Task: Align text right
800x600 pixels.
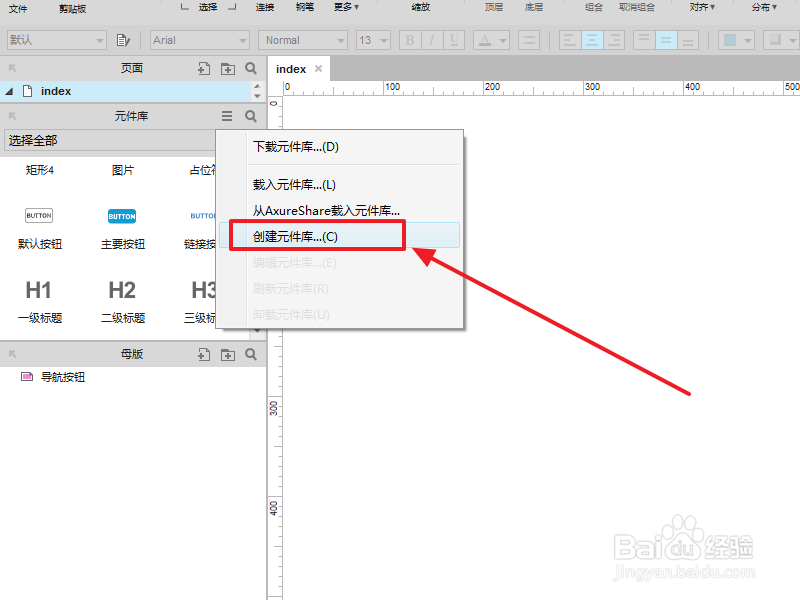Action: (x=614, y=40)
